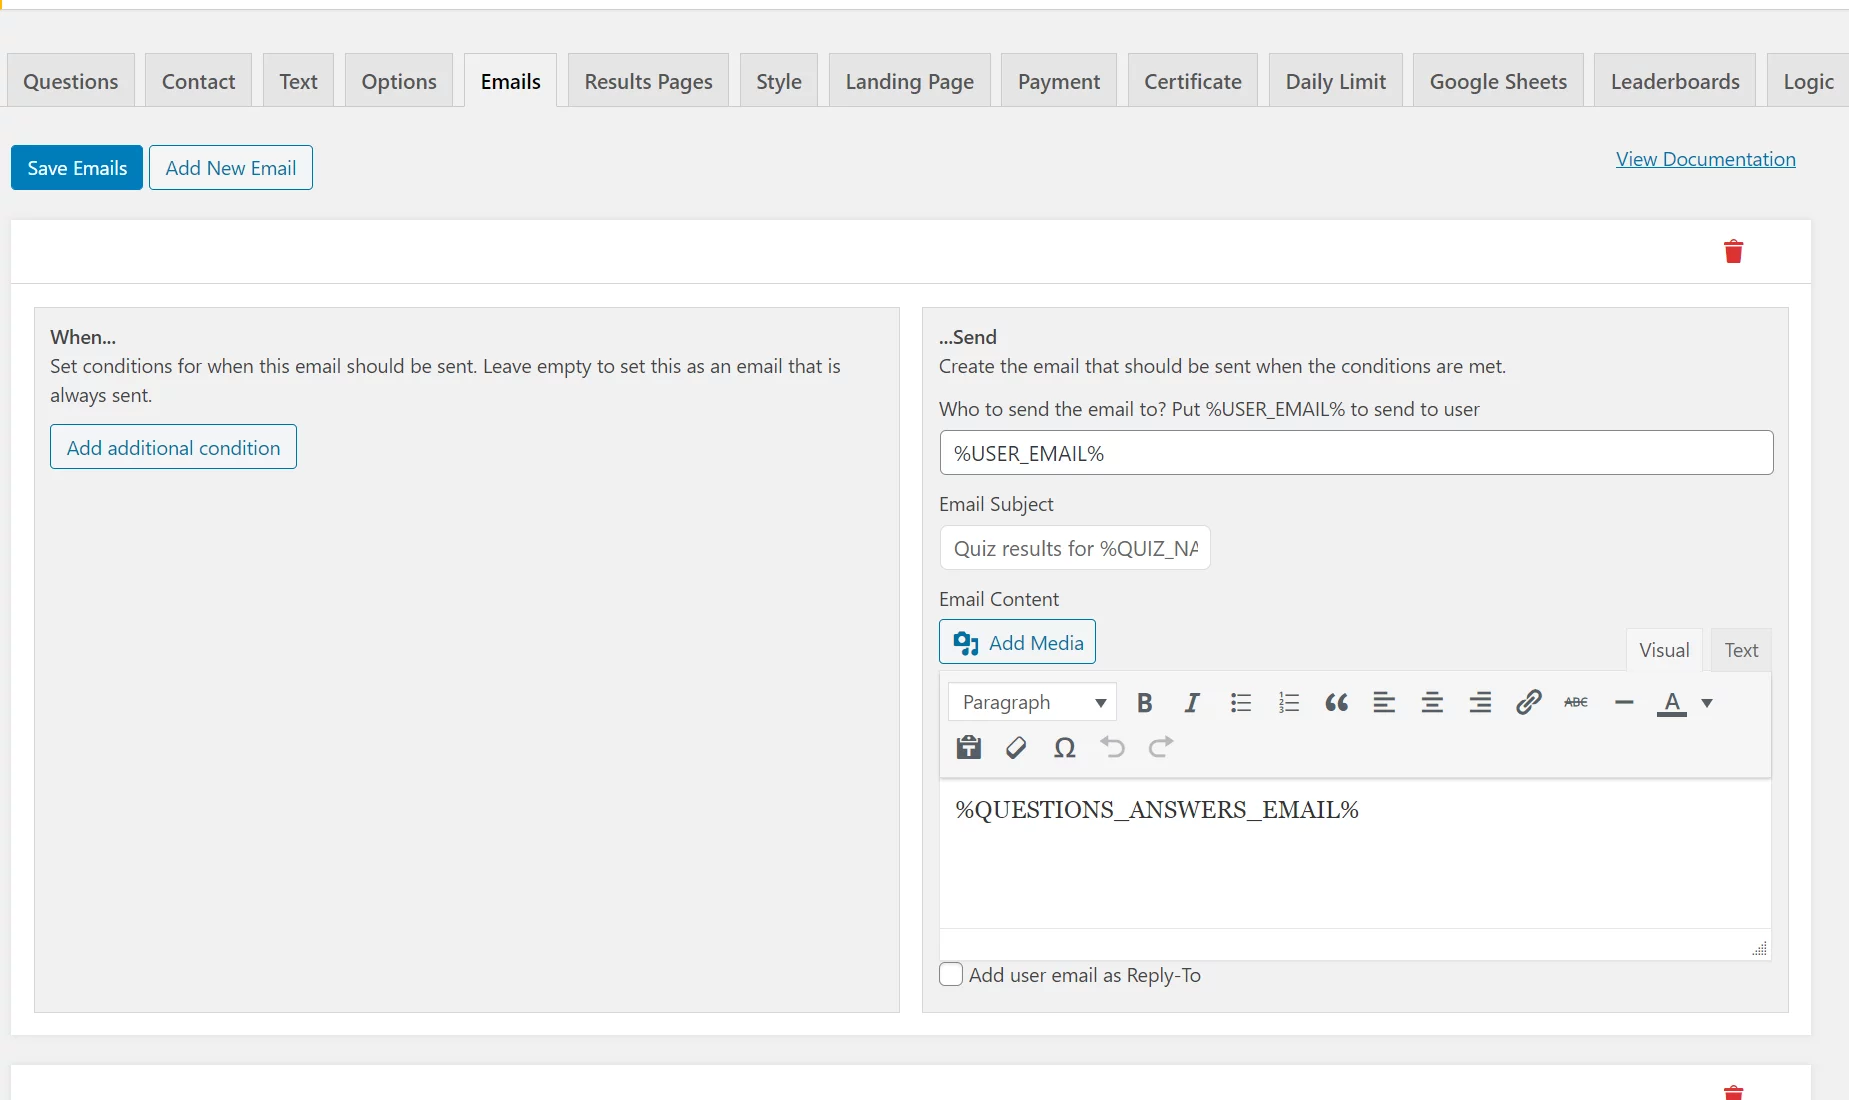
Task: Open the Certificate tab
Action: (x=1193, y=81)
